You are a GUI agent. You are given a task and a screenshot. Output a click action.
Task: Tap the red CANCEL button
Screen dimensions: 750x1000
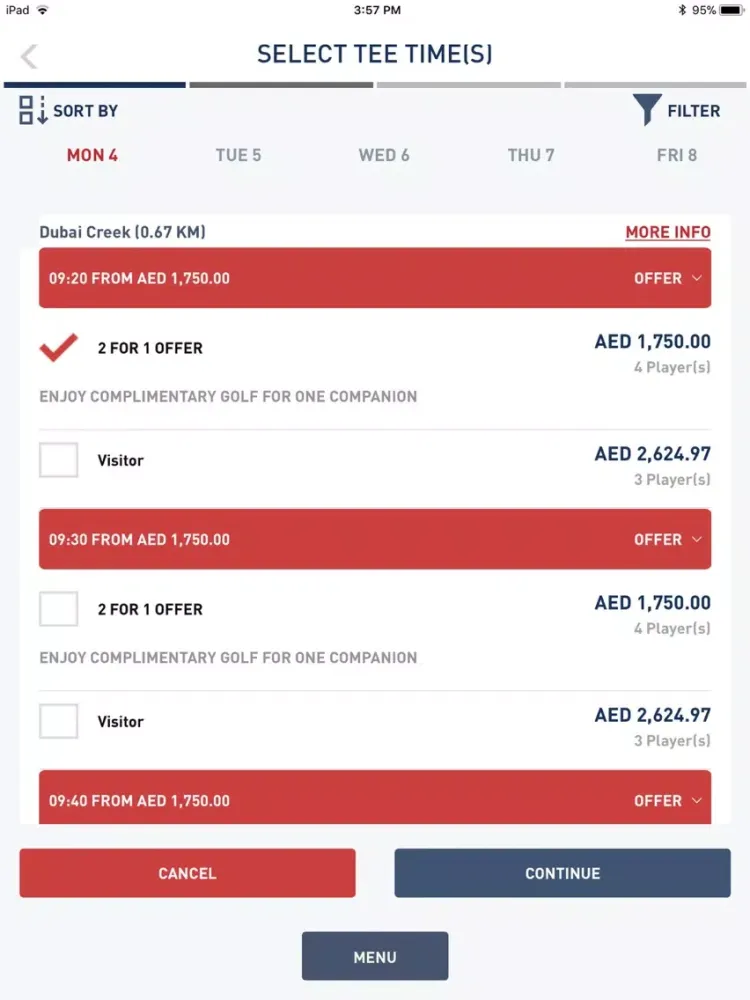[x=188, y=873]
